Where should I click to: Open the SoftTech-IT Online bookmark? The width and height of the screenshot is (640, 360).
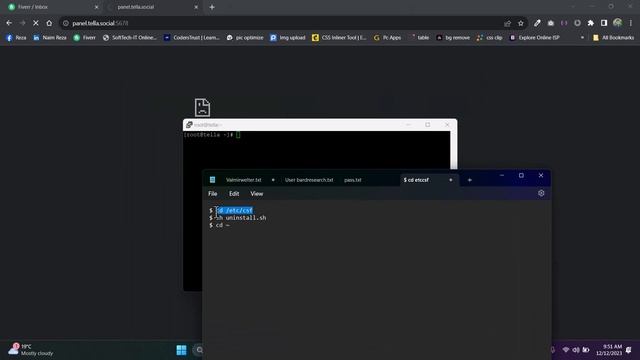coord(130,38)
